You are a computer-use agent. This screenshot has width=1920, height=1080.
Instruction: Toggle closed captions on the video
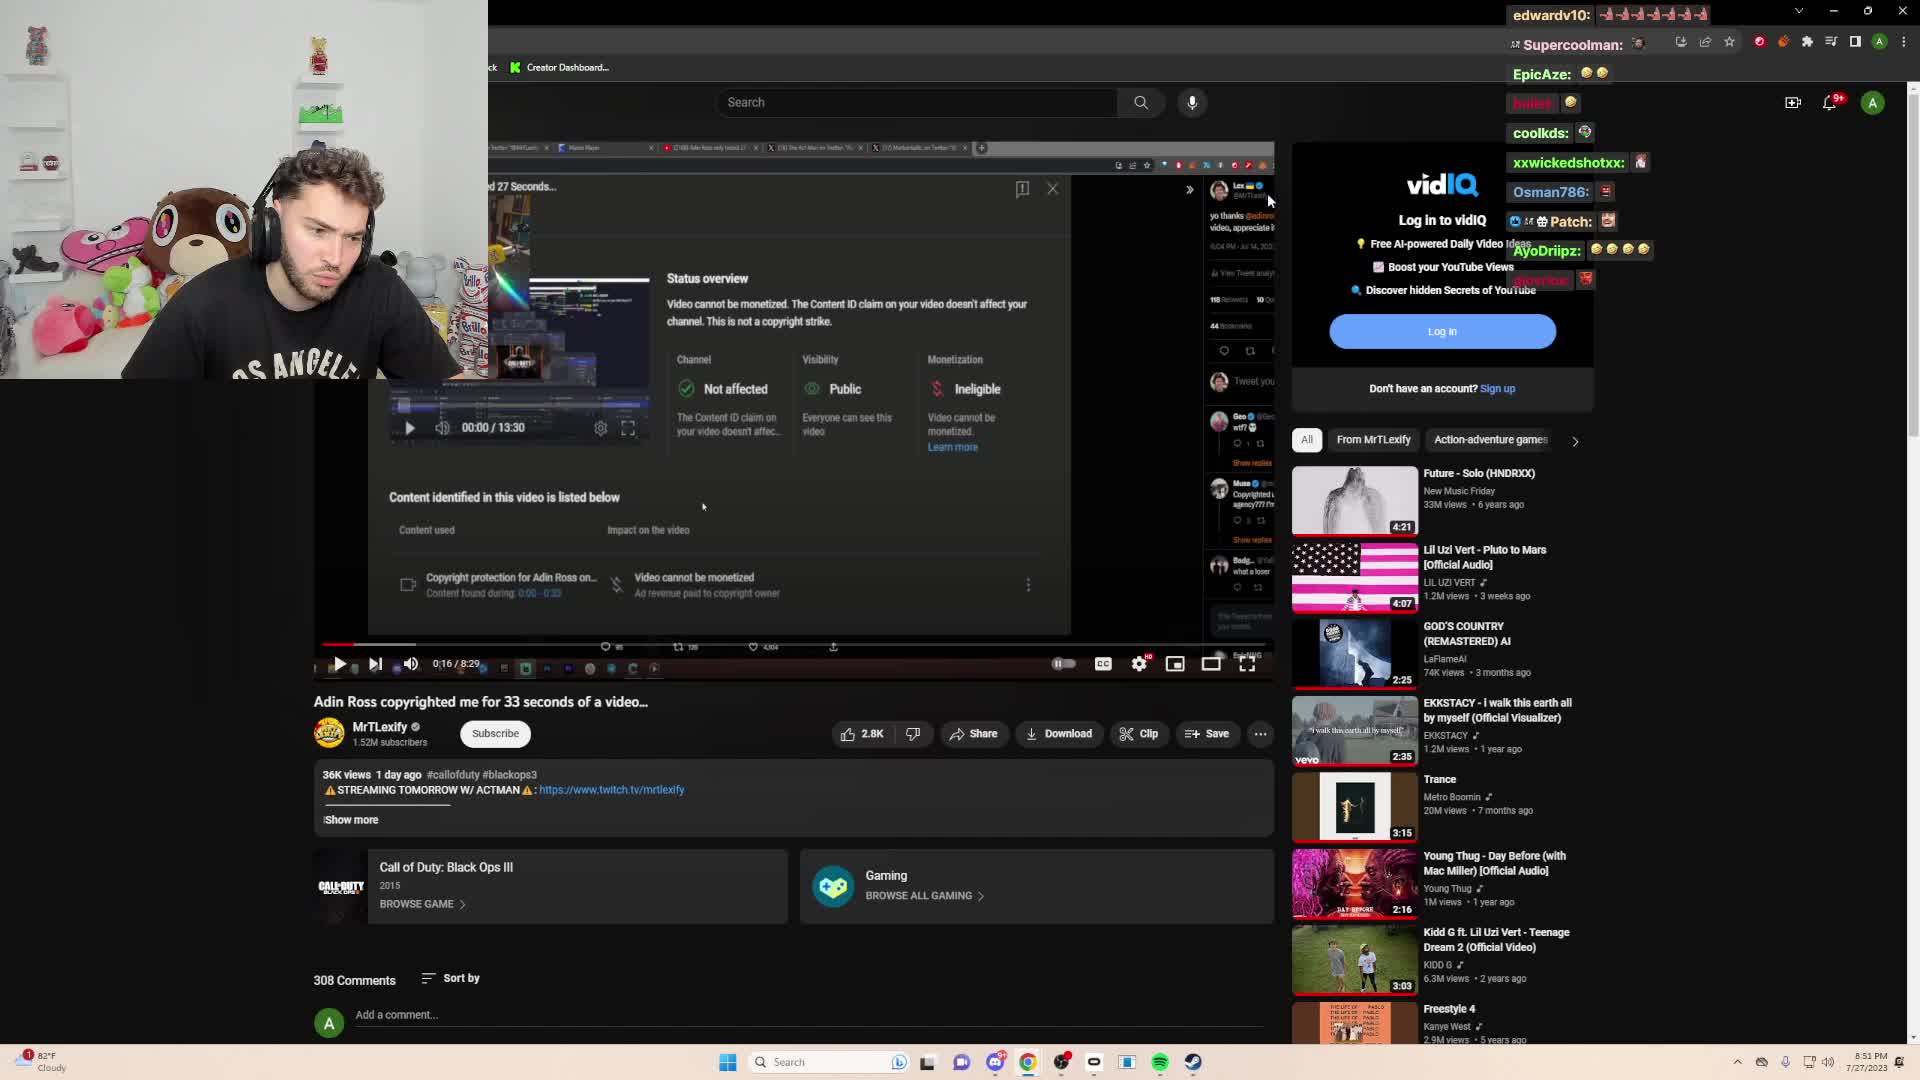click(x=1103, y=664)
